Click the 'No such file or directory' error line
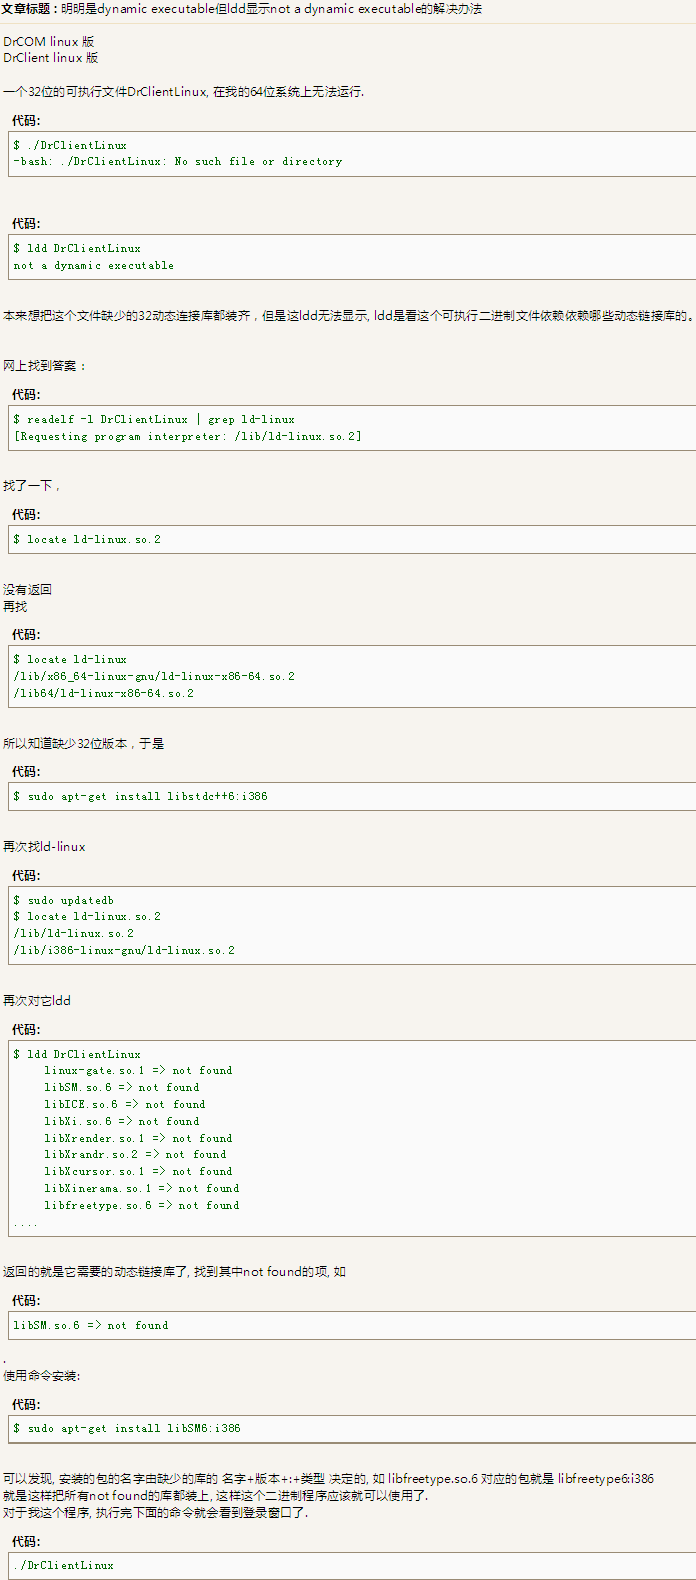This screenshot has height=1580, width=696. coord(178,162)
